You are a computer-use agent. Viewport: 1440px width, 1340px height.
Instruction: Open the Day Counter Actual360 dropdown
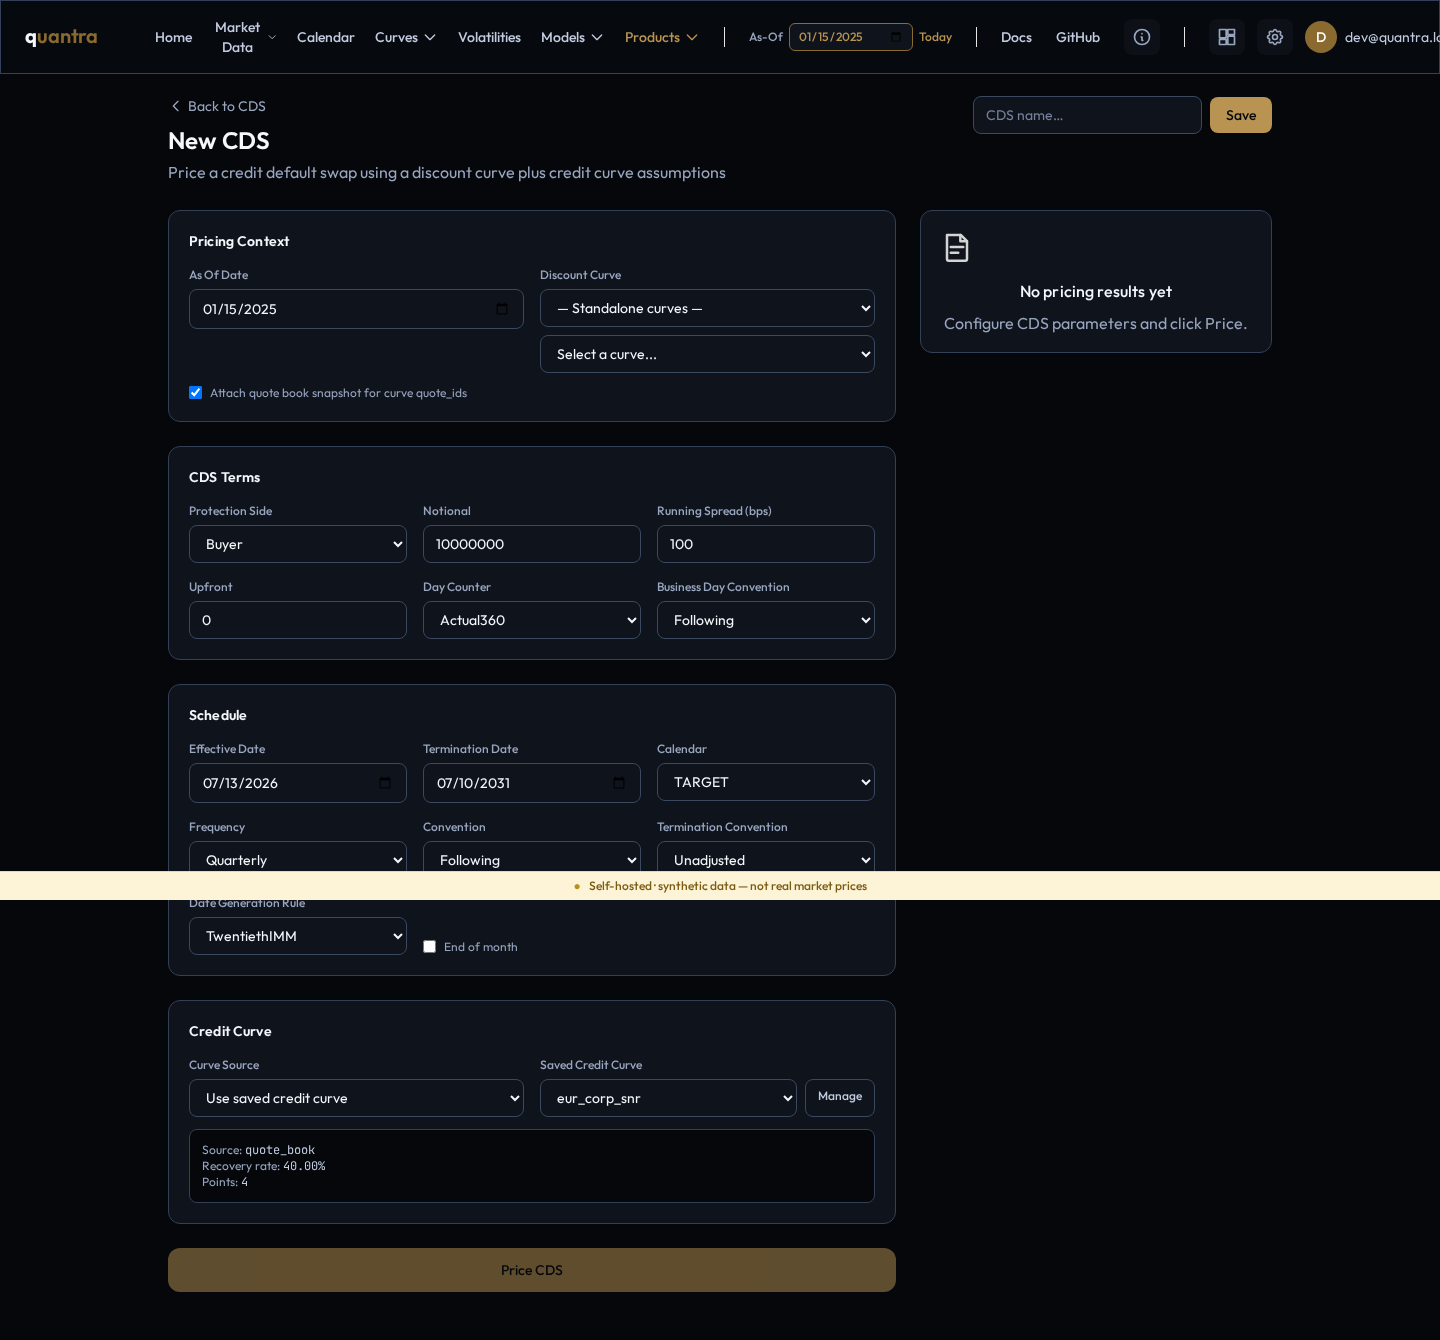pyautogui.click(x=532, y=620)
